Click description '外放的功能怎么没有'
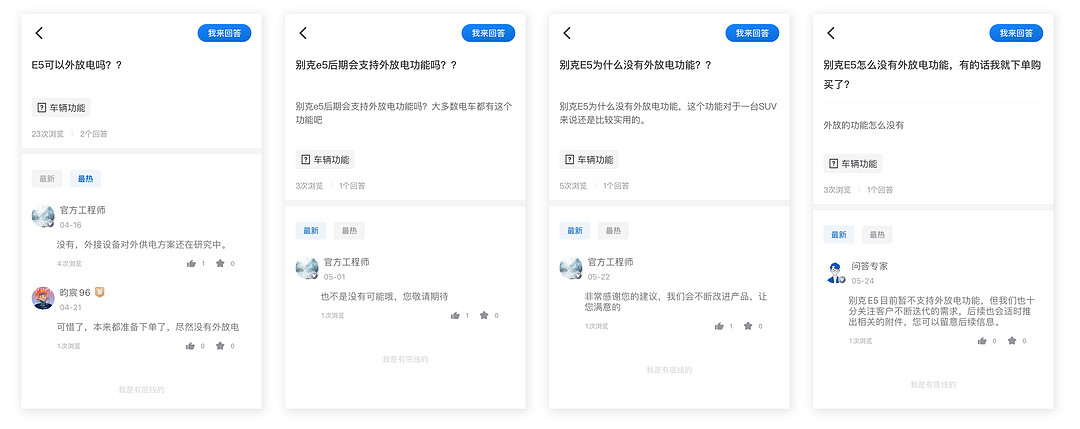 pyautogui.click(x=863, y=125)
